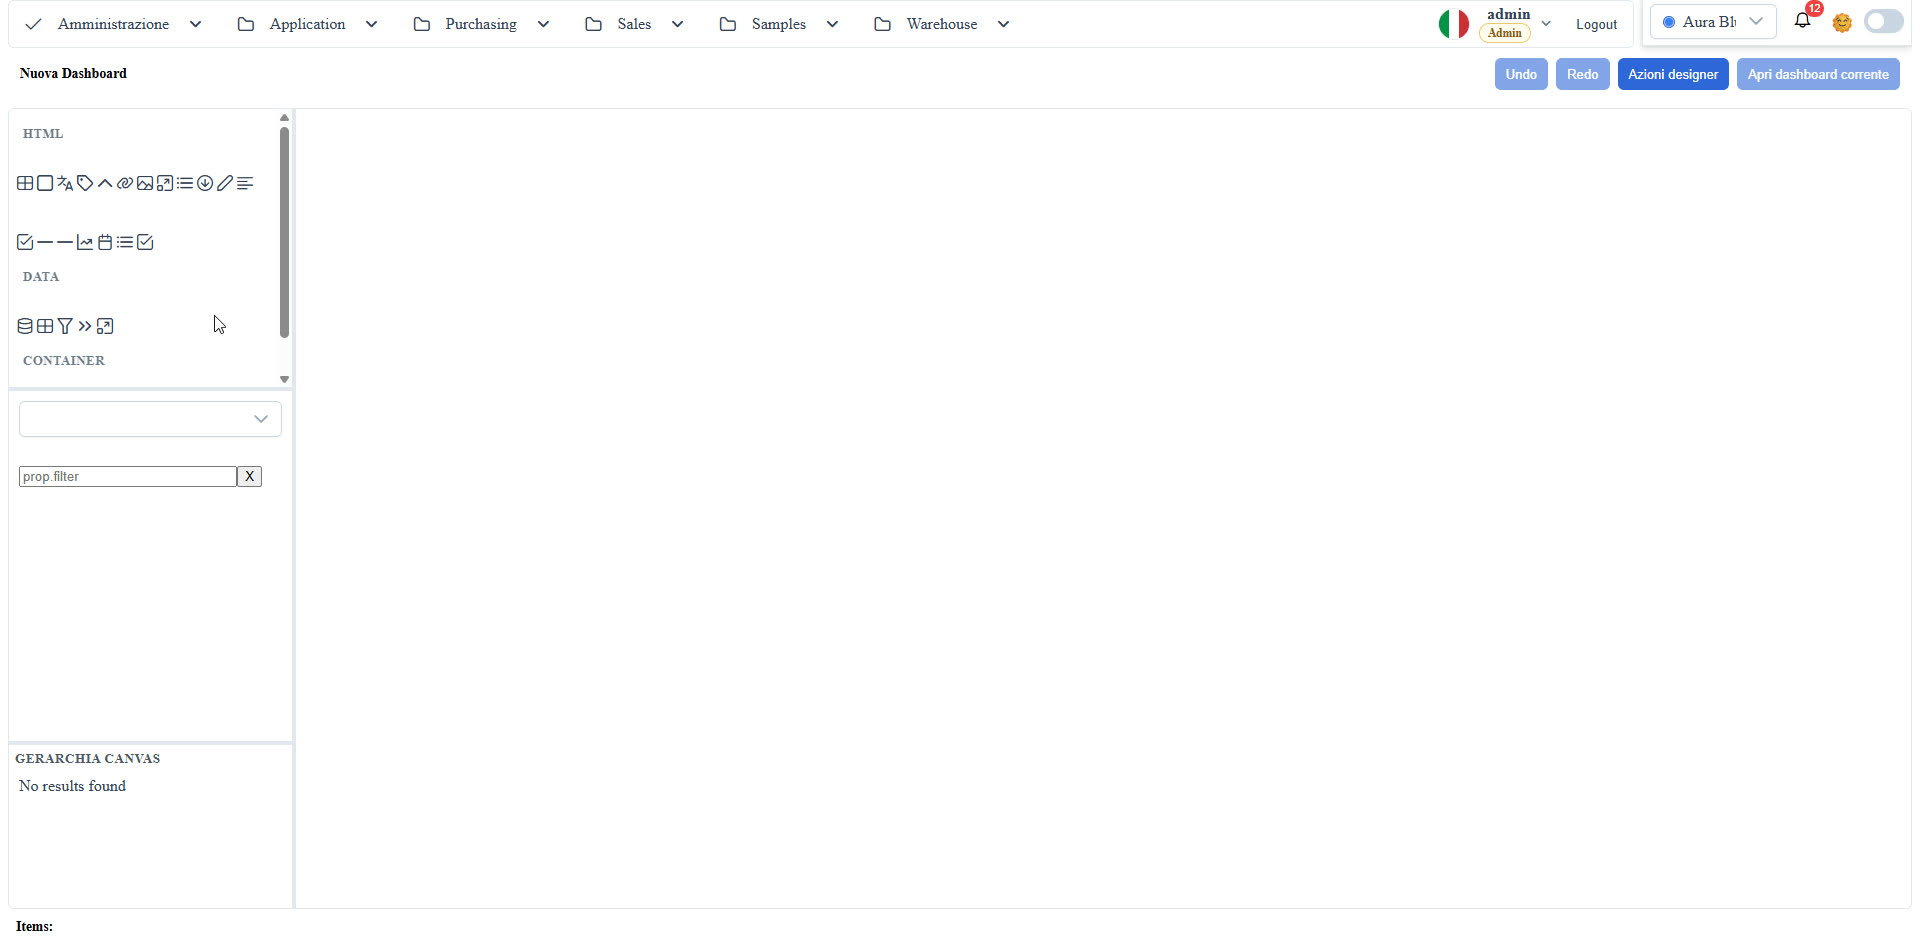
Task: Click the No results found text
Action: [x=72, y=786]
